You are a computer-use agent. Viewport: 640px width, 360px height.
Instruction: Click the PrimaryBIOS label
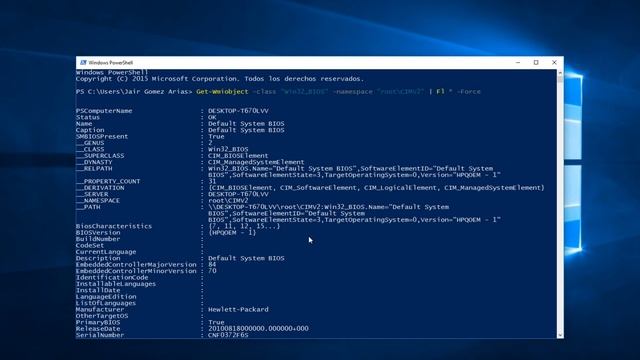point(98,322)
